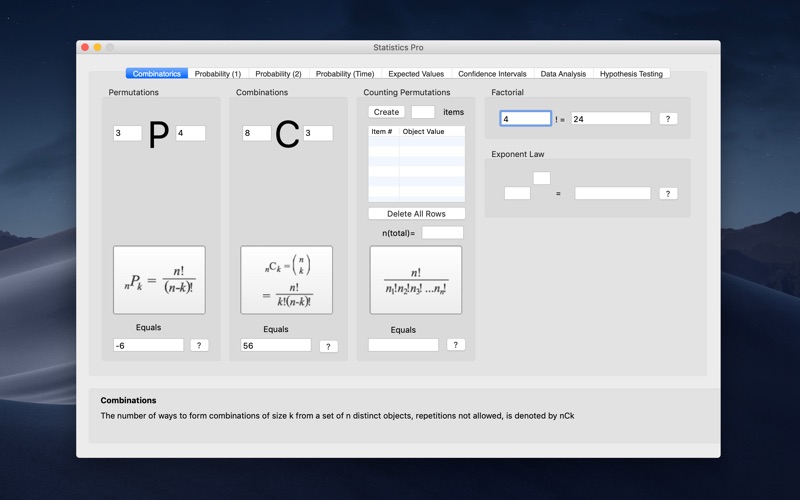This screenshot has height=500, width=800.
Task: Click the Combinations n field containing 8
Action: (257, 133)
